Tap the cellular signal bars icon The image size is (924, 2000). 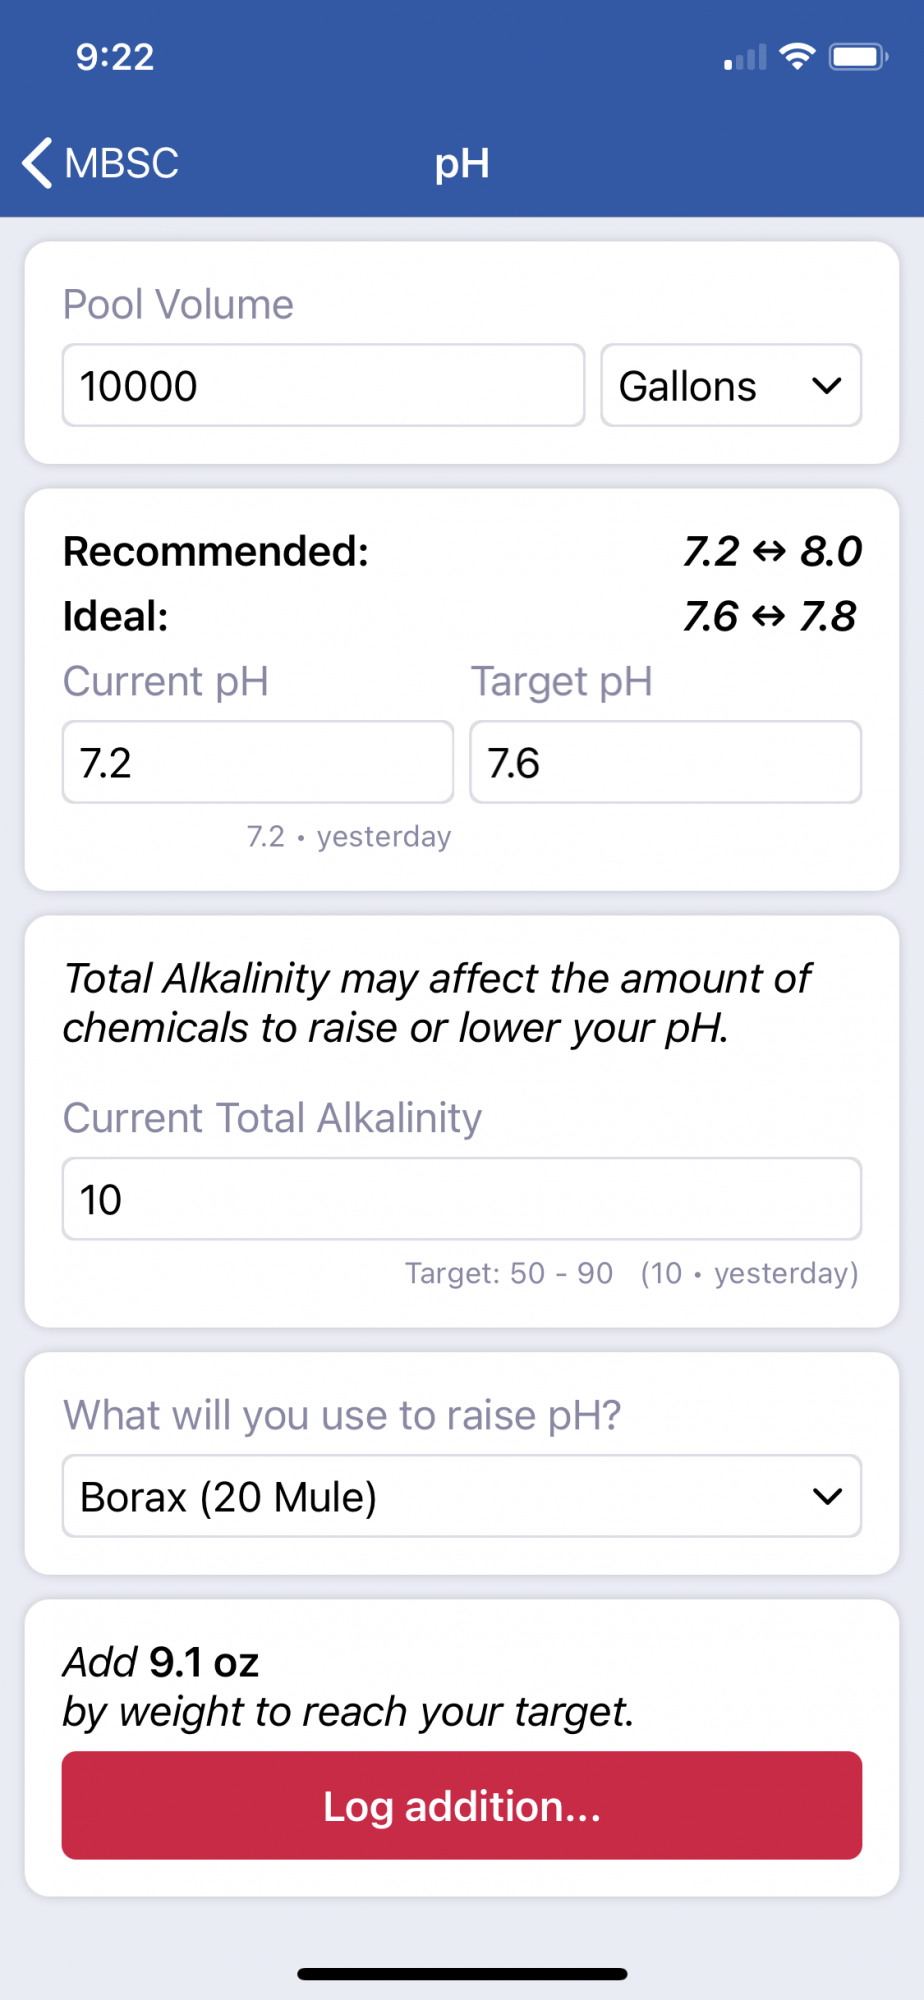(x=745, y=57)
